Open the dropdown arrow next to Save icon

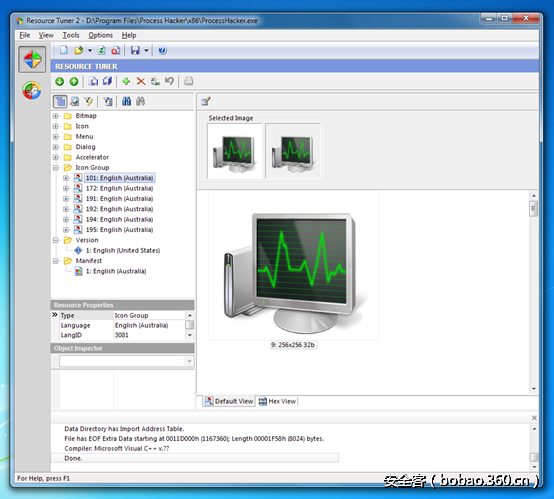coord(146,51)
